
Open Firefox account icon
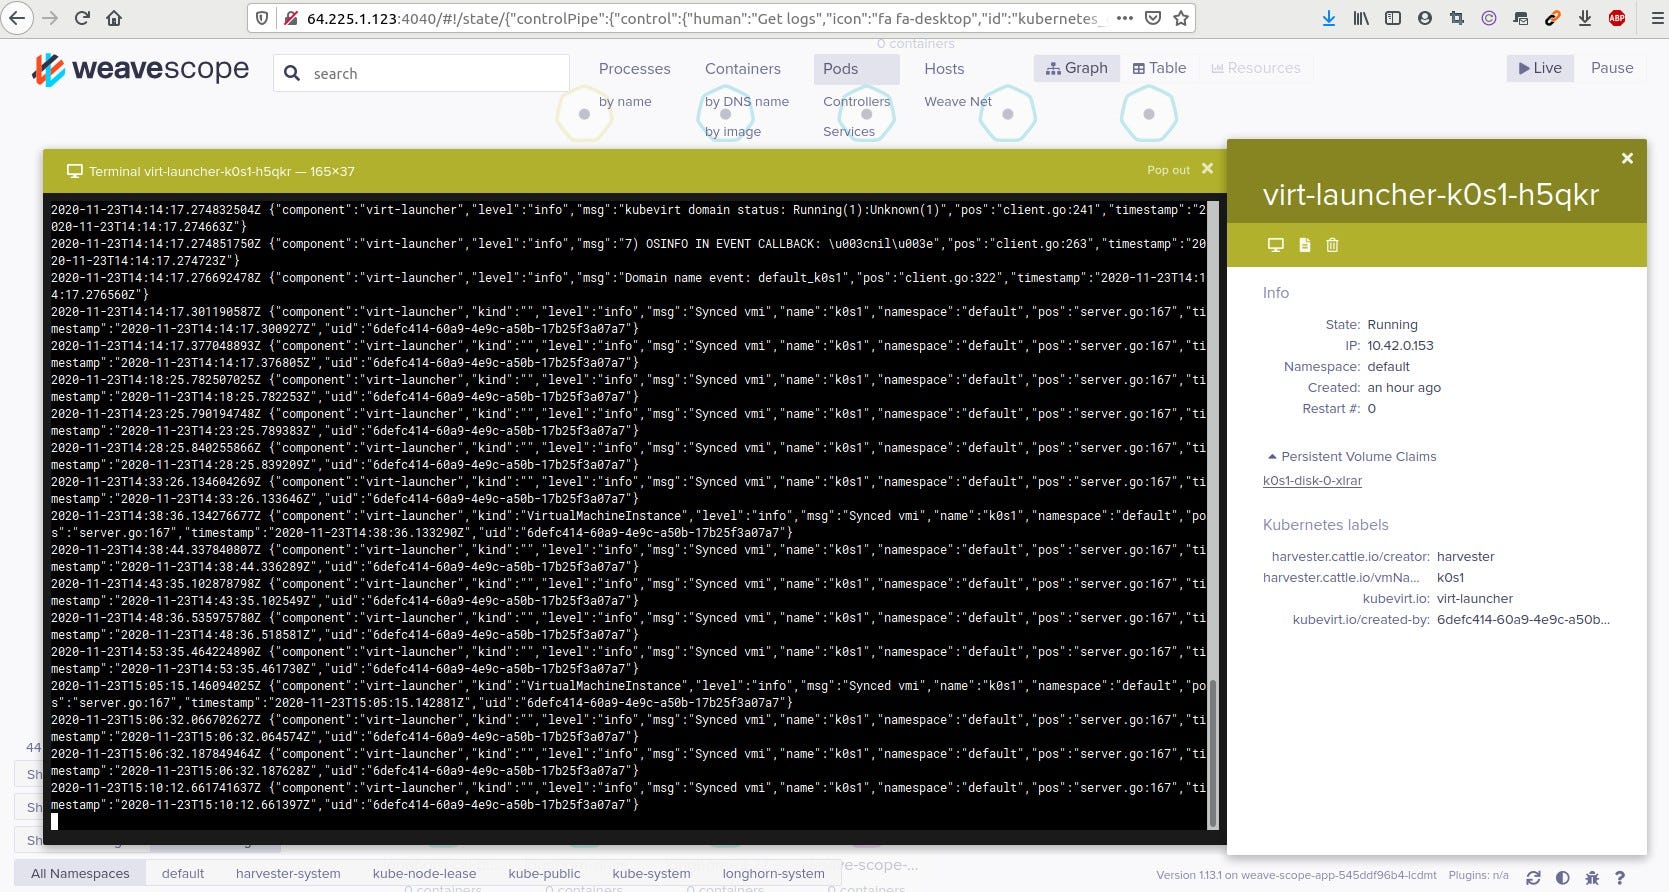tap(1425, 18)
